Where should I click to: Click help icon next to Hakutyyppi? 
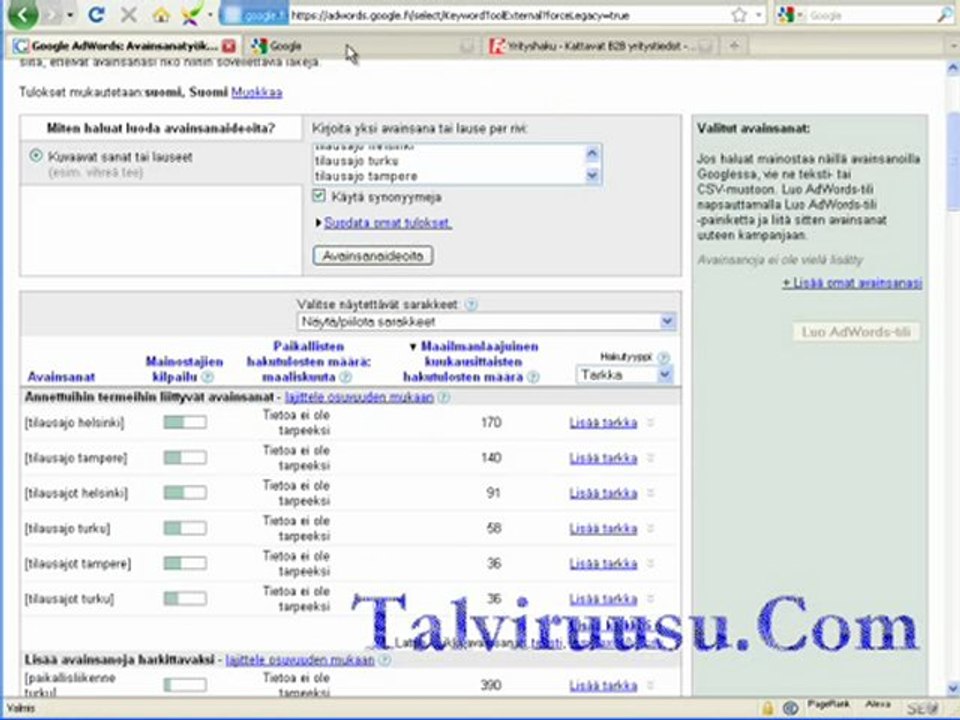(663, 357)
